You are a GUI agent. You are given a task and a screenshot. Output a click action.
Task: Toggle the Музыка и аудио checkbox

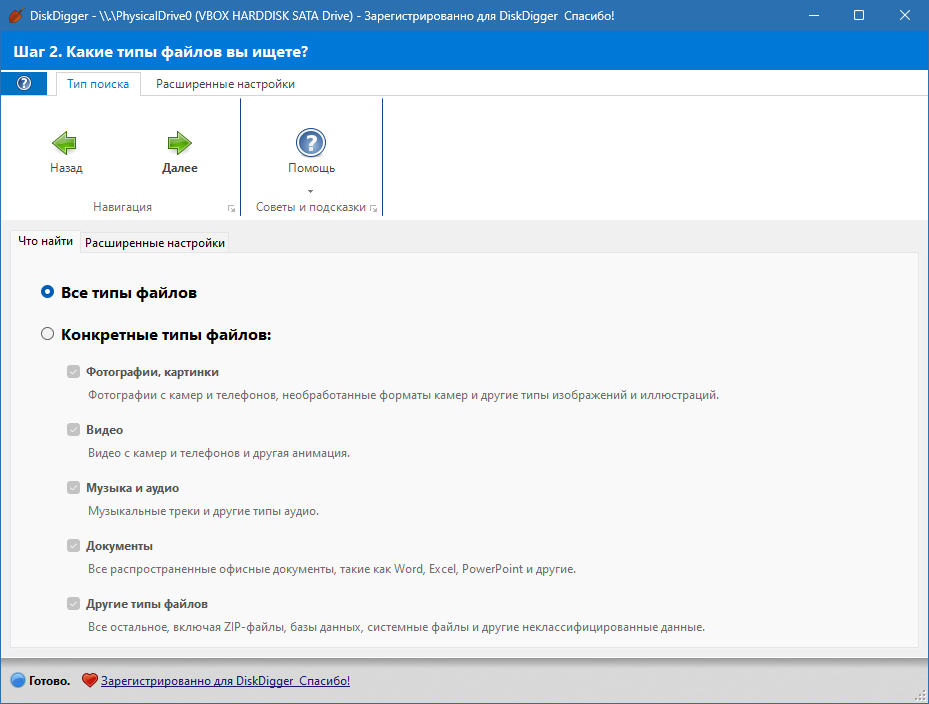coord(73,488)
